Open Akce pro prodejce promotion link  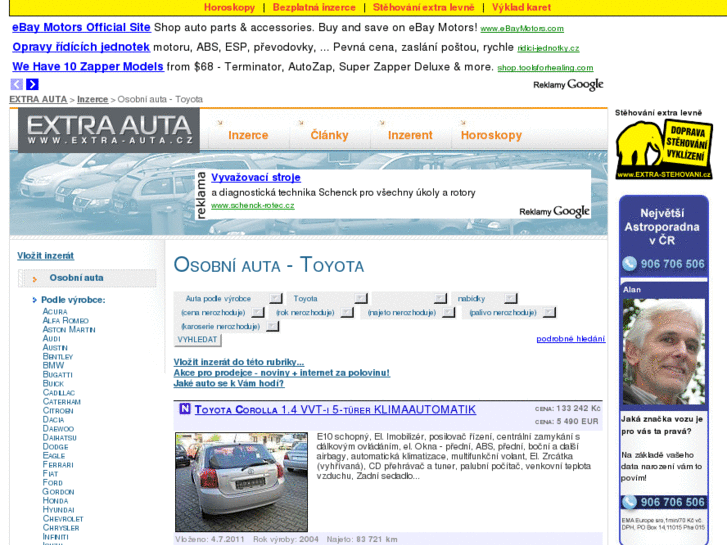coord(281,372)
